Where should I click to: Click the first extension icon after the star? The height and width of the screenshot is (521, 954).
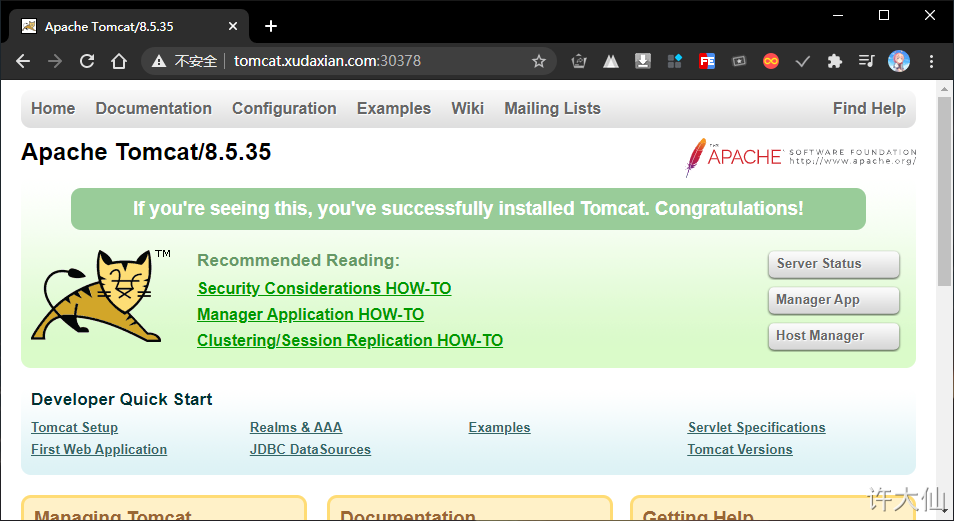click(579, 61)
